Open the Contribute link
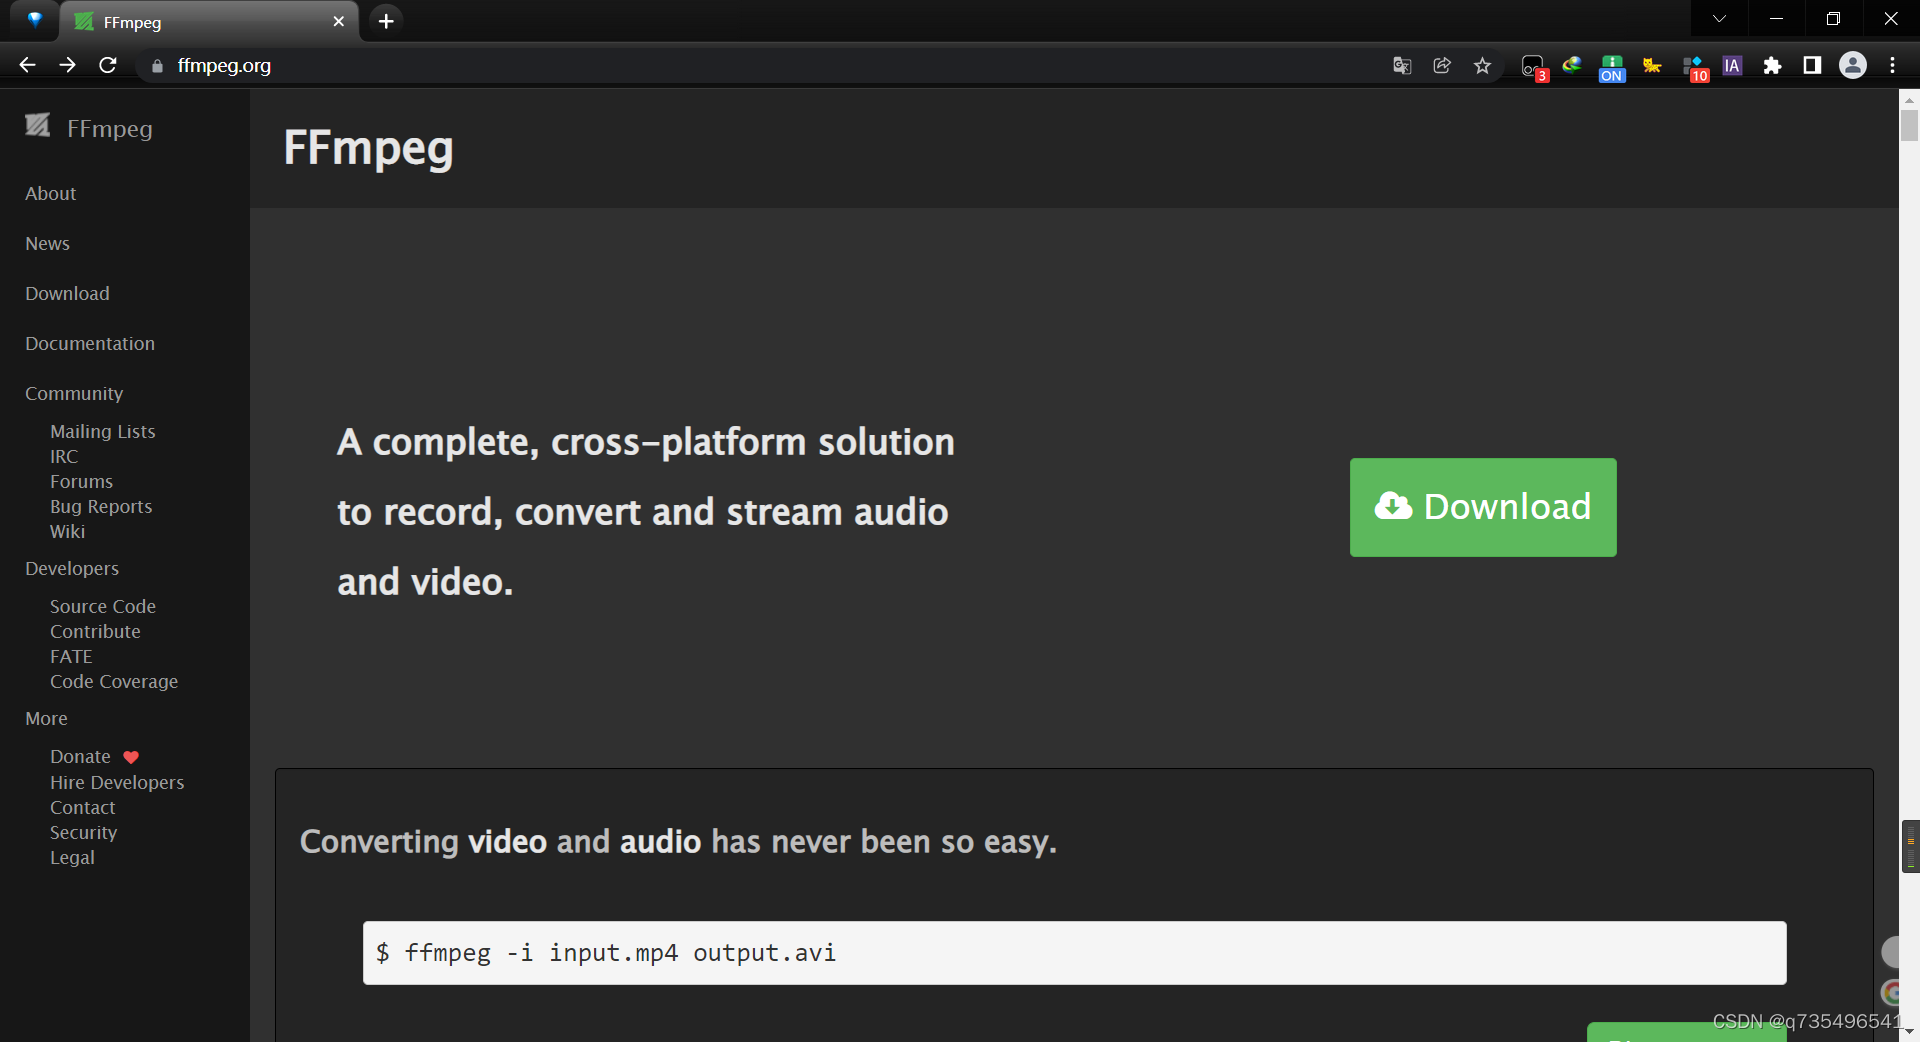This screenshot has width=1920, height=1042. click(96, 632)
